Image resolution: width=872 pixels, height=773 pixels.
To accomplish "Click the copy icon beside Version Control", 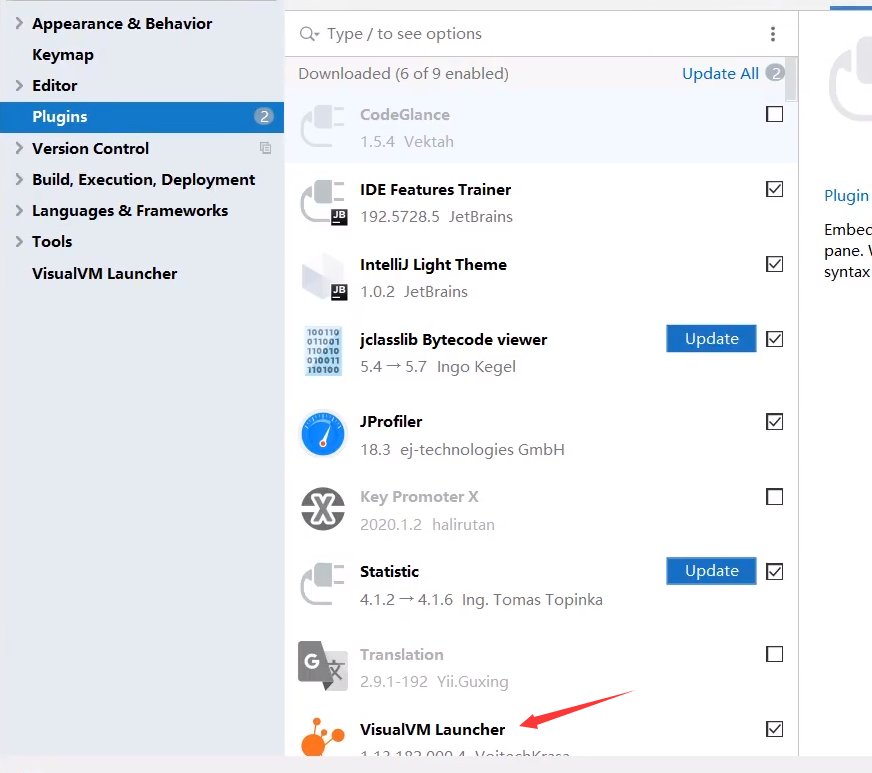I will click(266, 148).
